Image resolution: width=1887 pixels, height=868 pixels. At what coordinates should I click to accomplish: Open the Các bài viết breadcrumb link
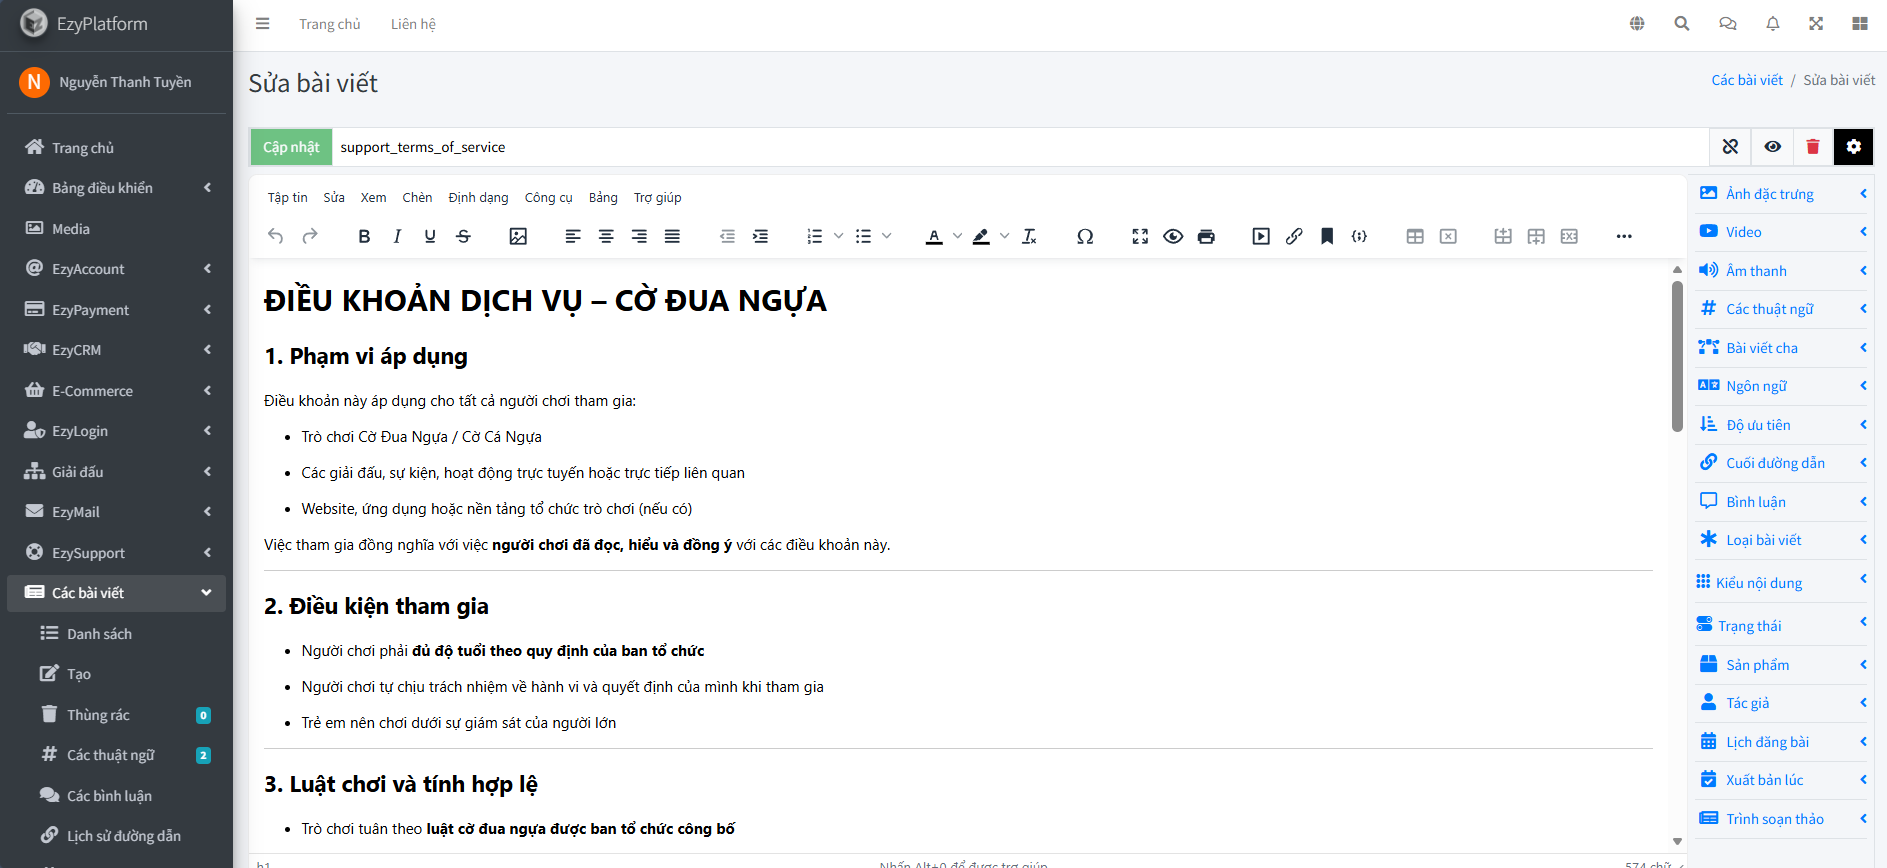click(1746, 80)
